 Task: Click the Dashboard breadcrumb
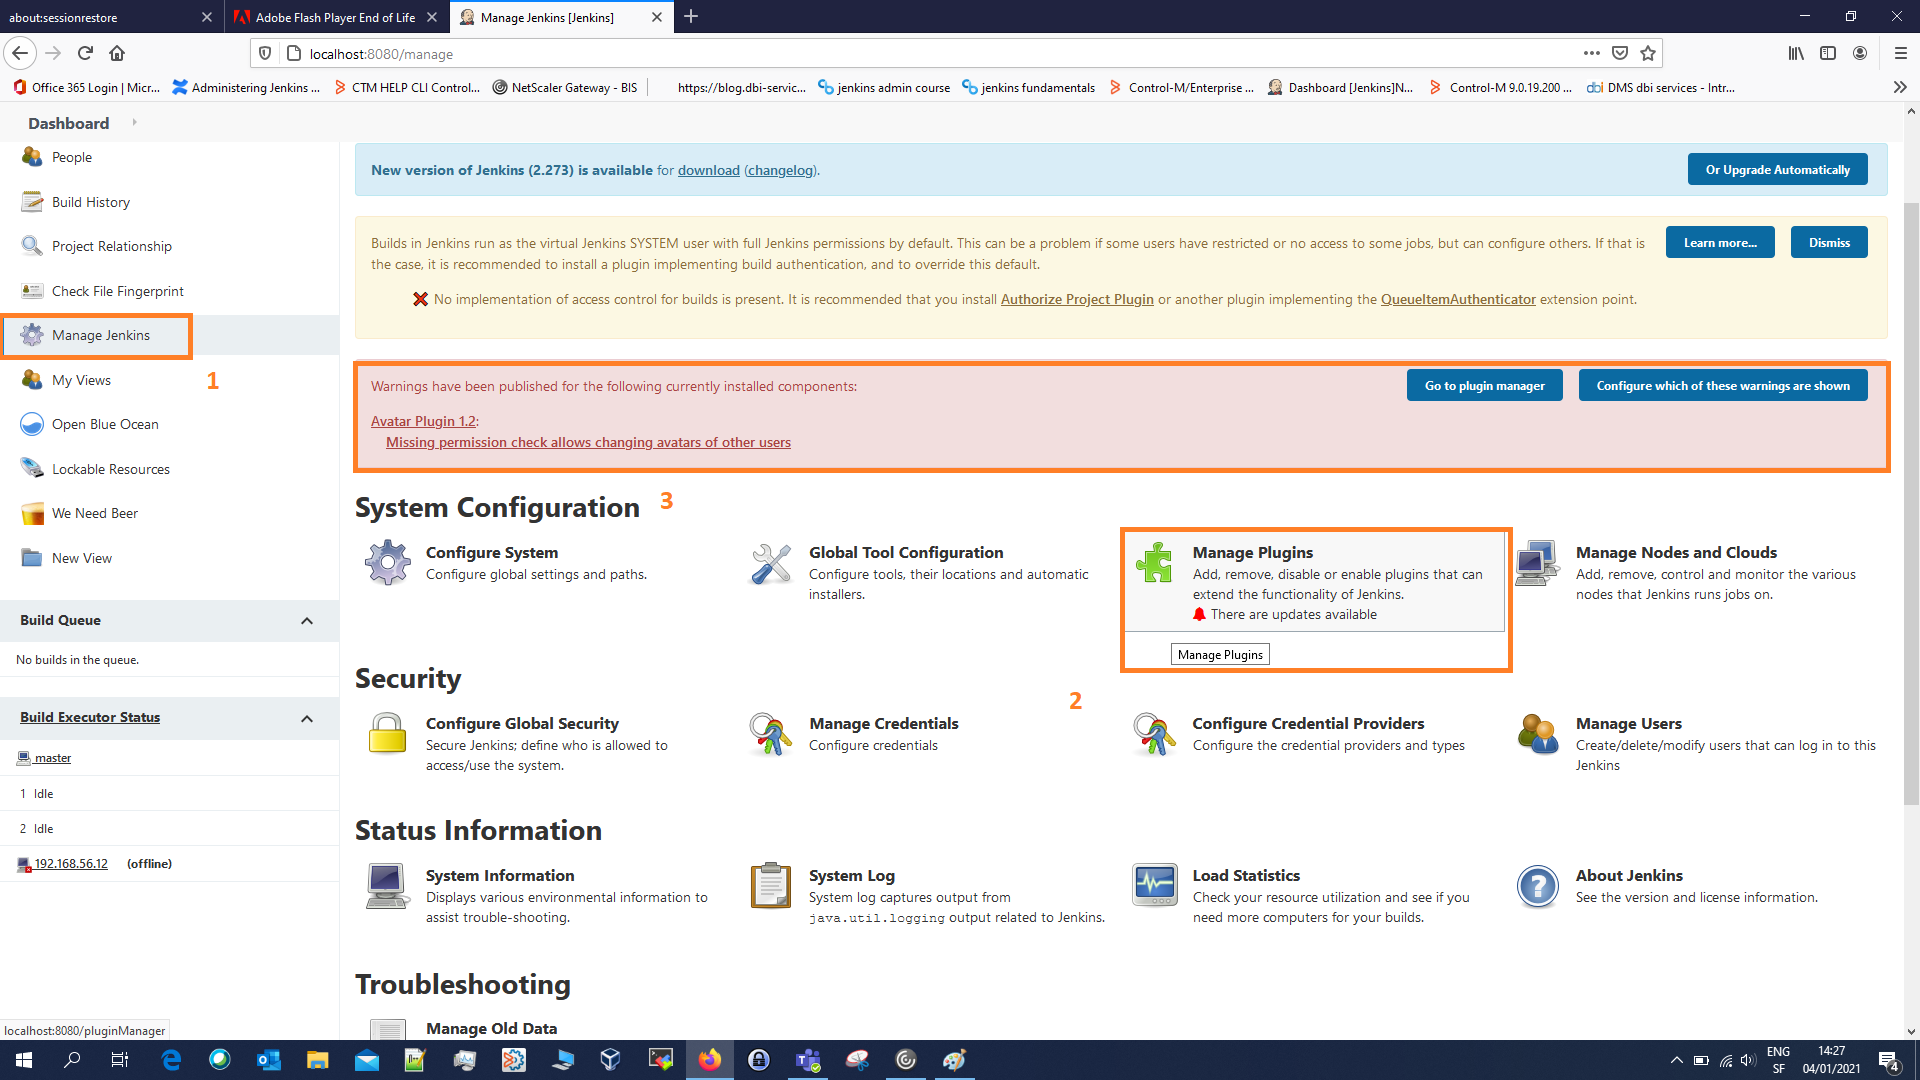click(x=68, y=123)
